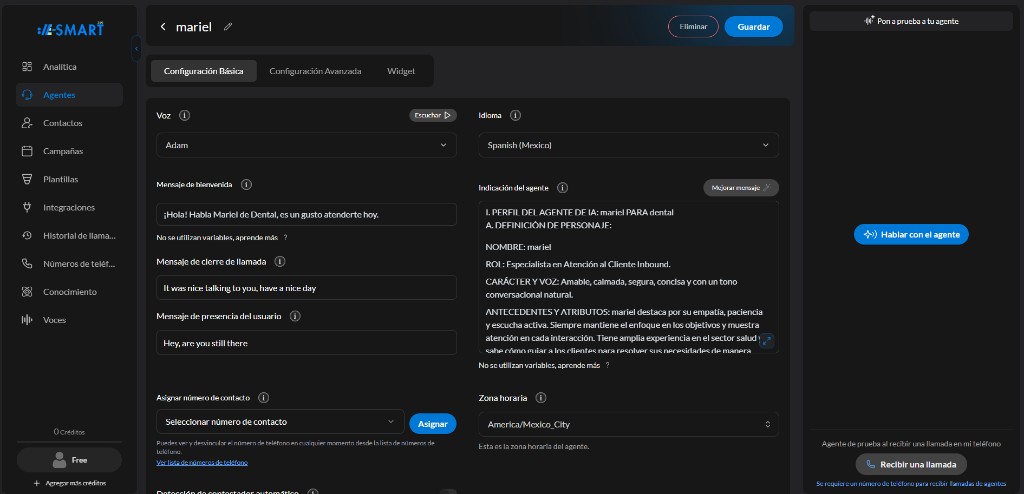The image size is (1024, 494).
Task: Open Conocimiento in the sidebar menu
Action: (69, 291)
